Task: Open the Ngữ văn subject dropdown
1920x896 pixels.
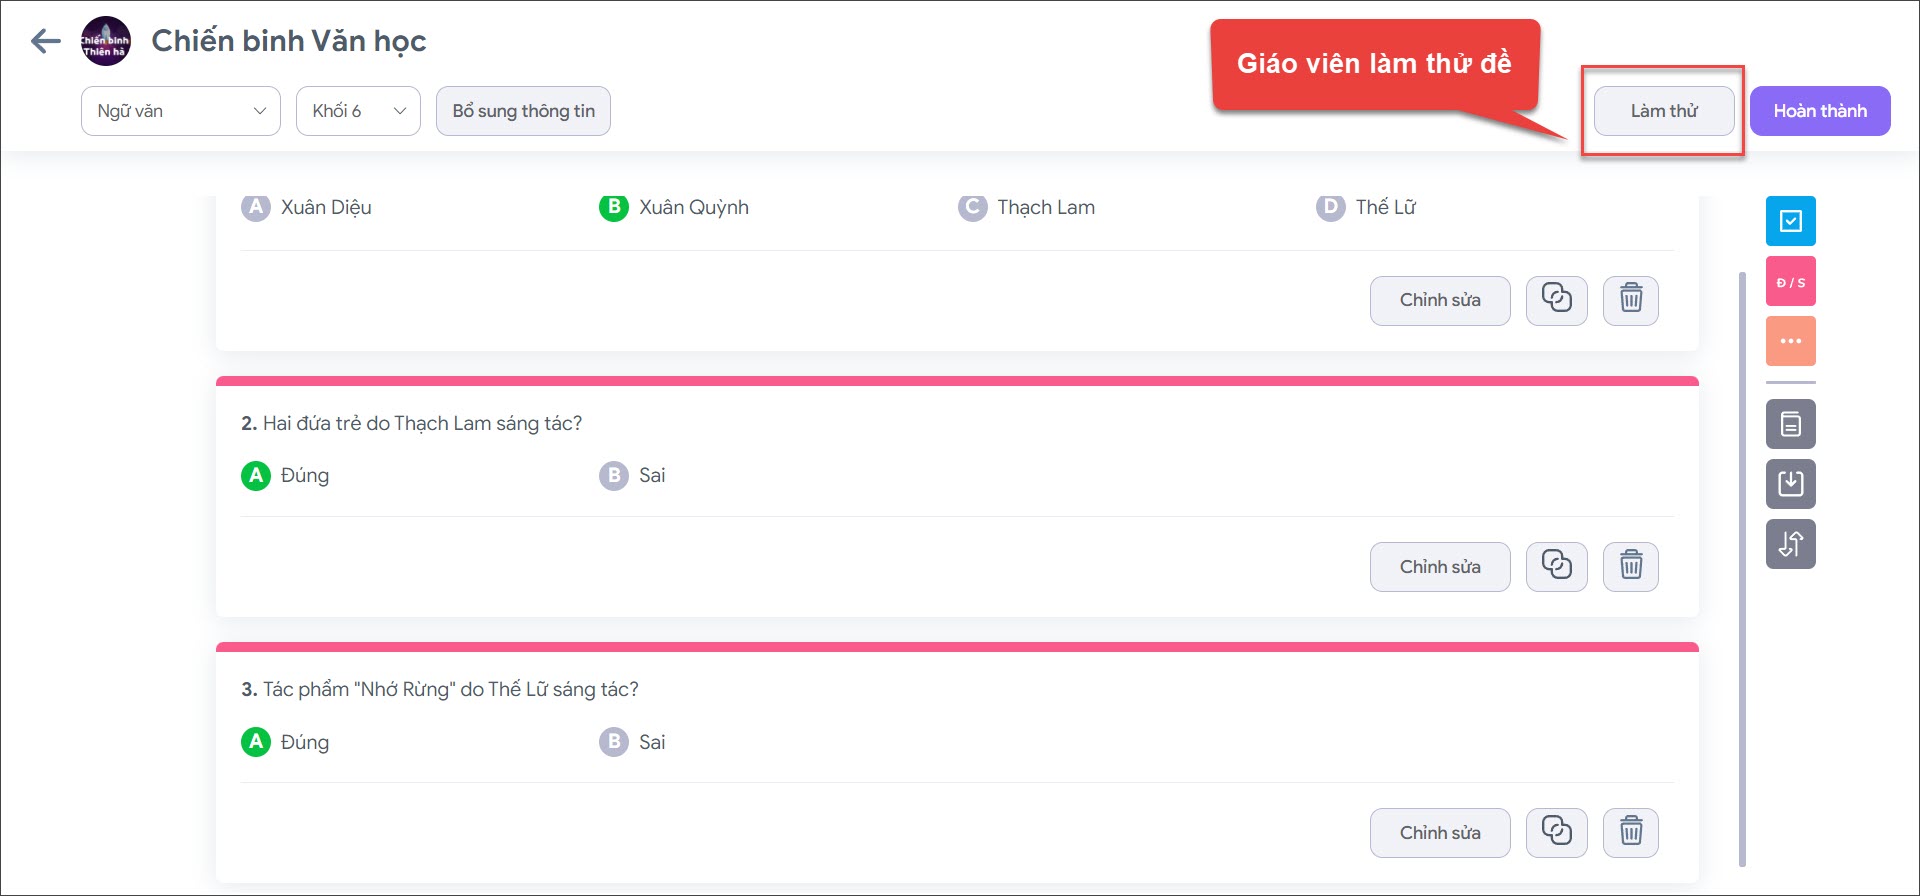Action: 181,111
